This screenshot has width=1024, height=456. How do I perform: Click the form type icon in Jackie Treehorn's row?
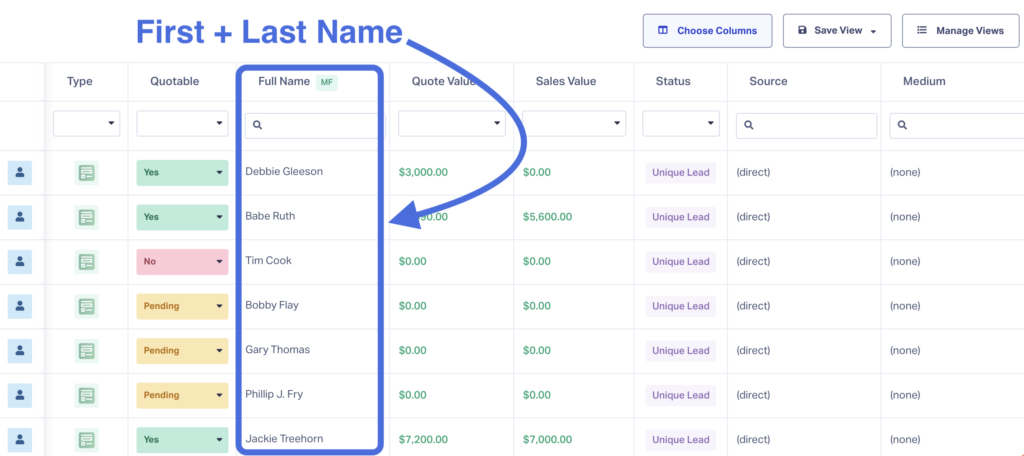86,439
